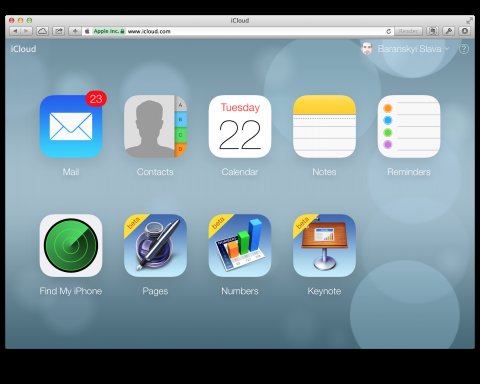The height and width of the screenshot is (384, 480).
Task: Click the Pages label text
Action: (155, 291)
